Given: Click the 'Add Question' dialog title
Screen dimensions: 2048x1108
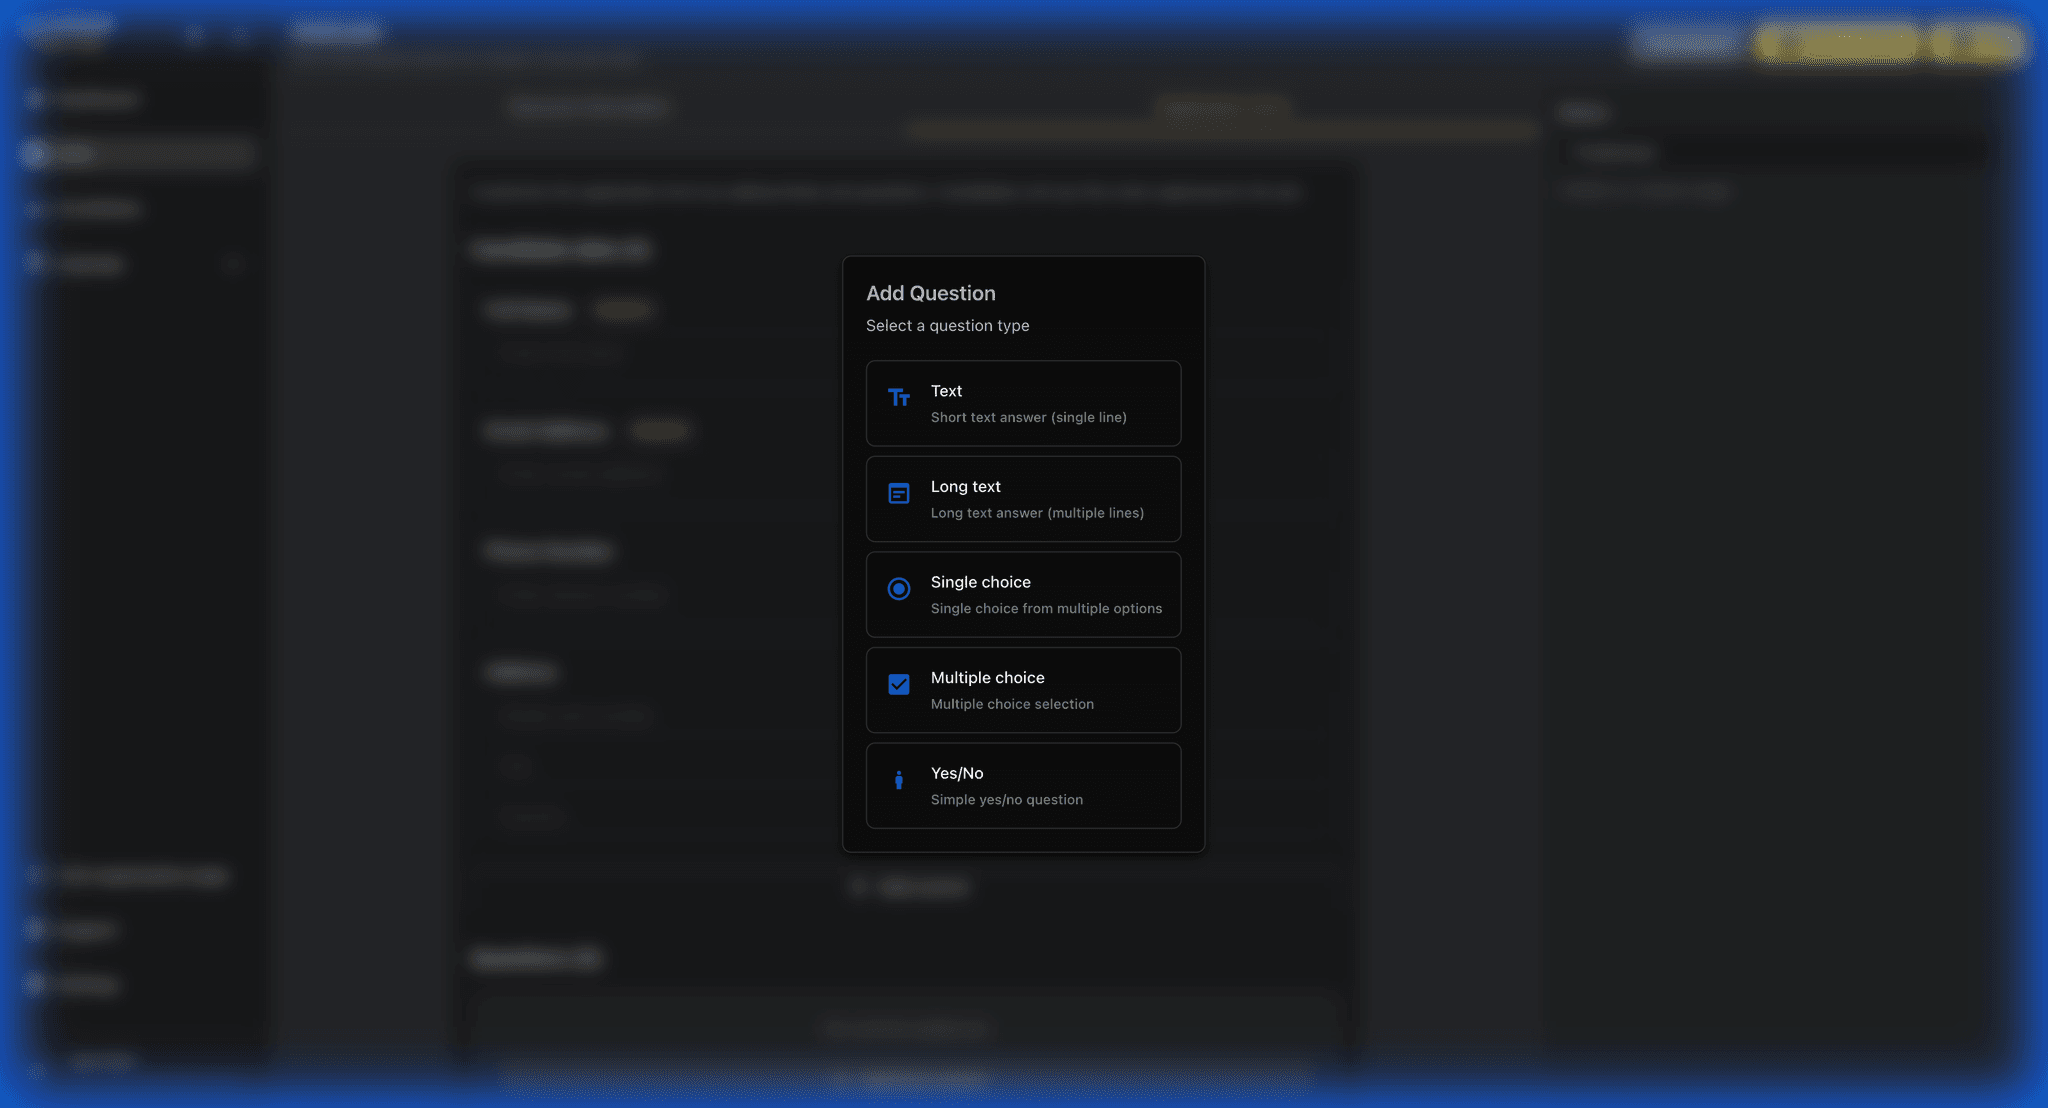Looking at the screenshot, I should [x=931, y=293].
